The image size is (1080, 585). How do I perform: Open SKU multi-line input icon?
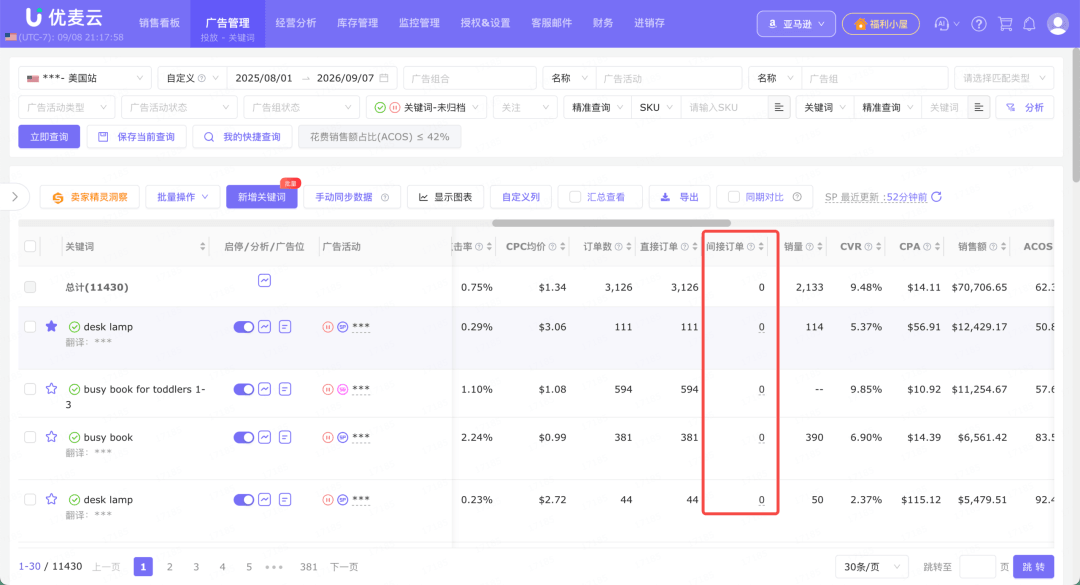[x=778, y=107]
